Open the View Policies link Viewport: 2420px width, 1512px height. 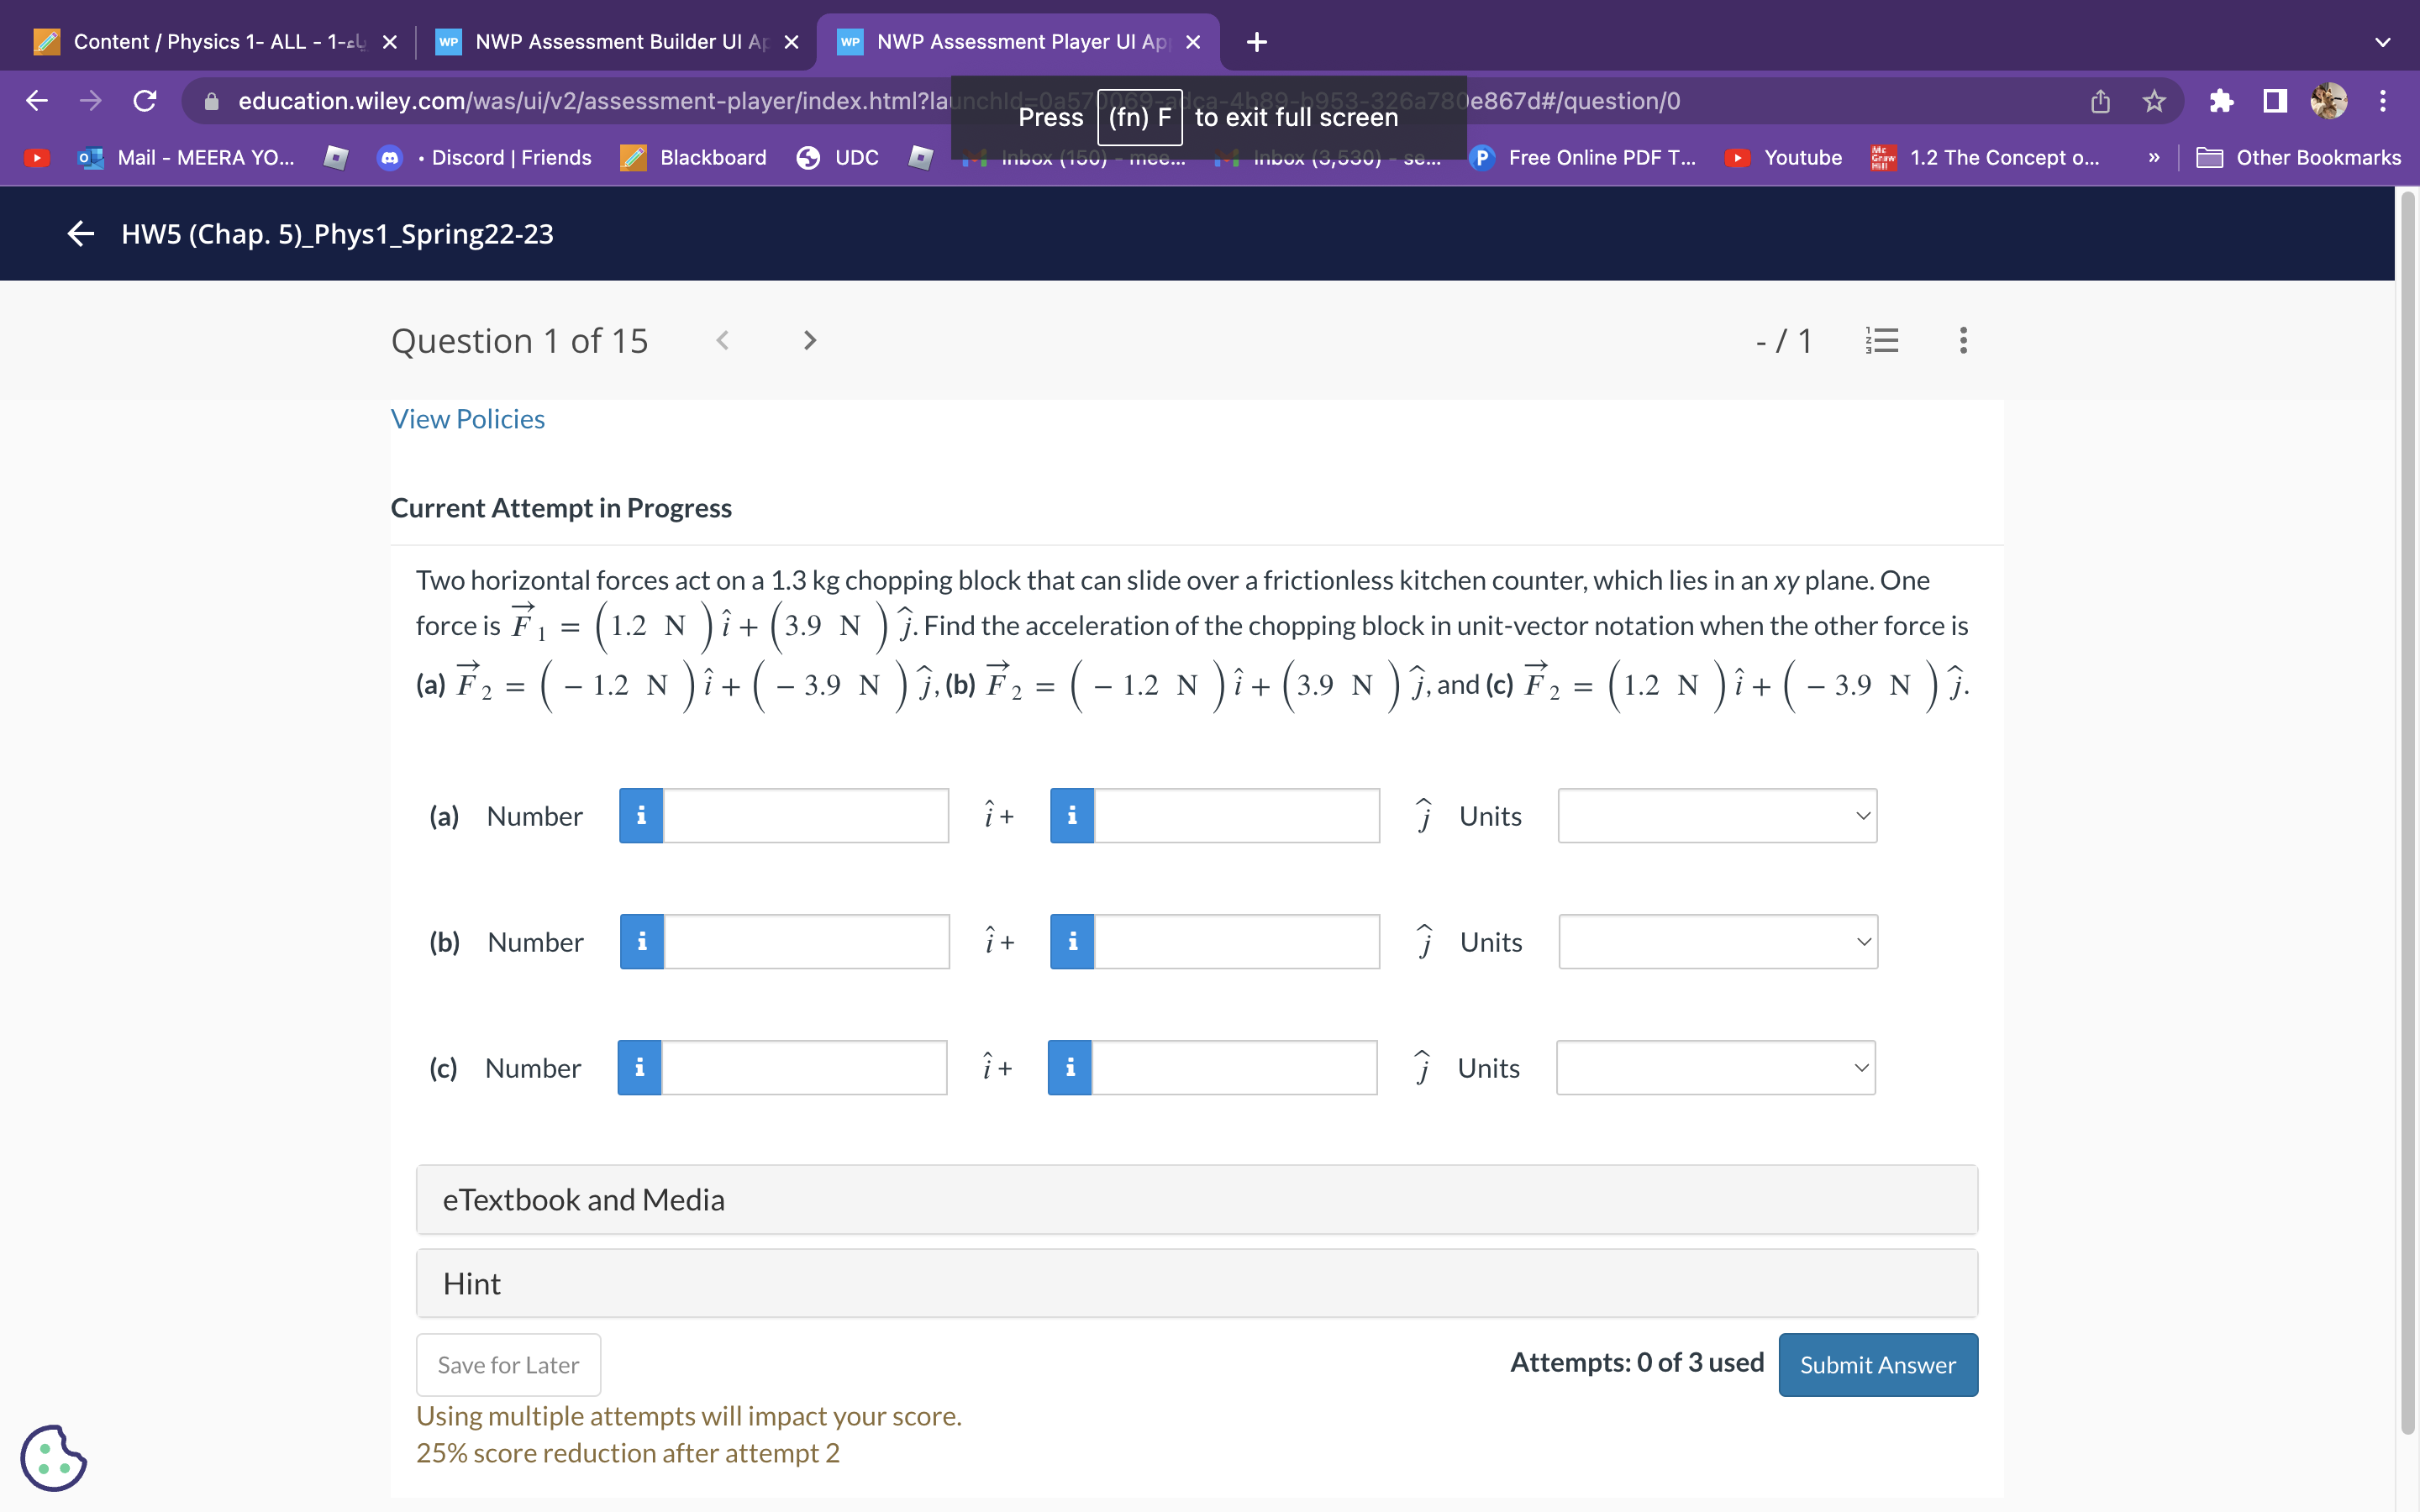coord(467,418)
